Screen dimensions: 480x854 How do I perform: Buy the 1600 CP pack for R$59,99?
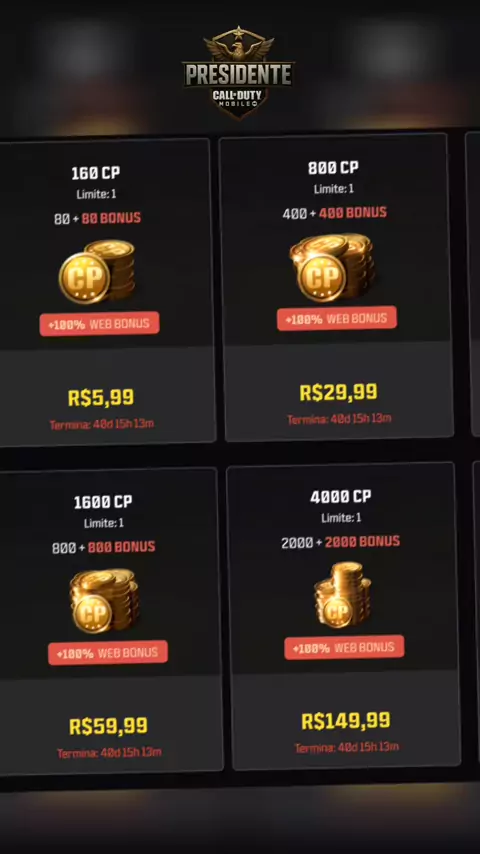[x=108, y=726]
